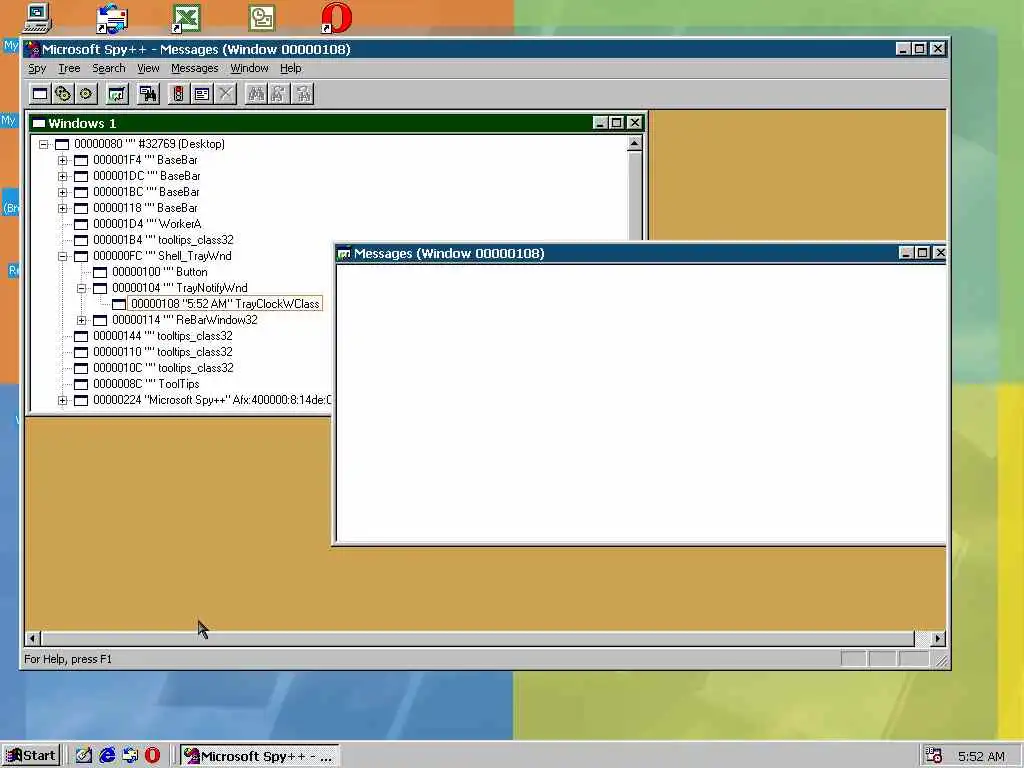Expand the 000001F4 BaseBar node
The height and width of the screenshot is (768, 1024).
click(63, 160)
